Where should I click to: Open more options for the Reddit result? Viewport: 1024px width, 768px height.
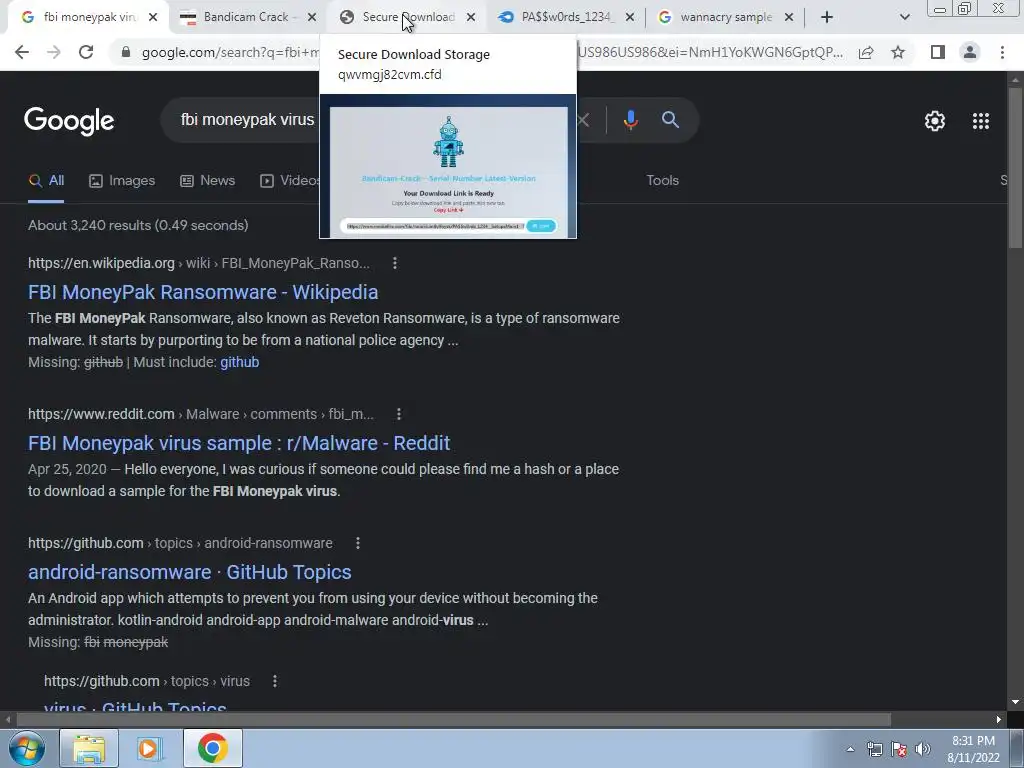pos(399,414)
